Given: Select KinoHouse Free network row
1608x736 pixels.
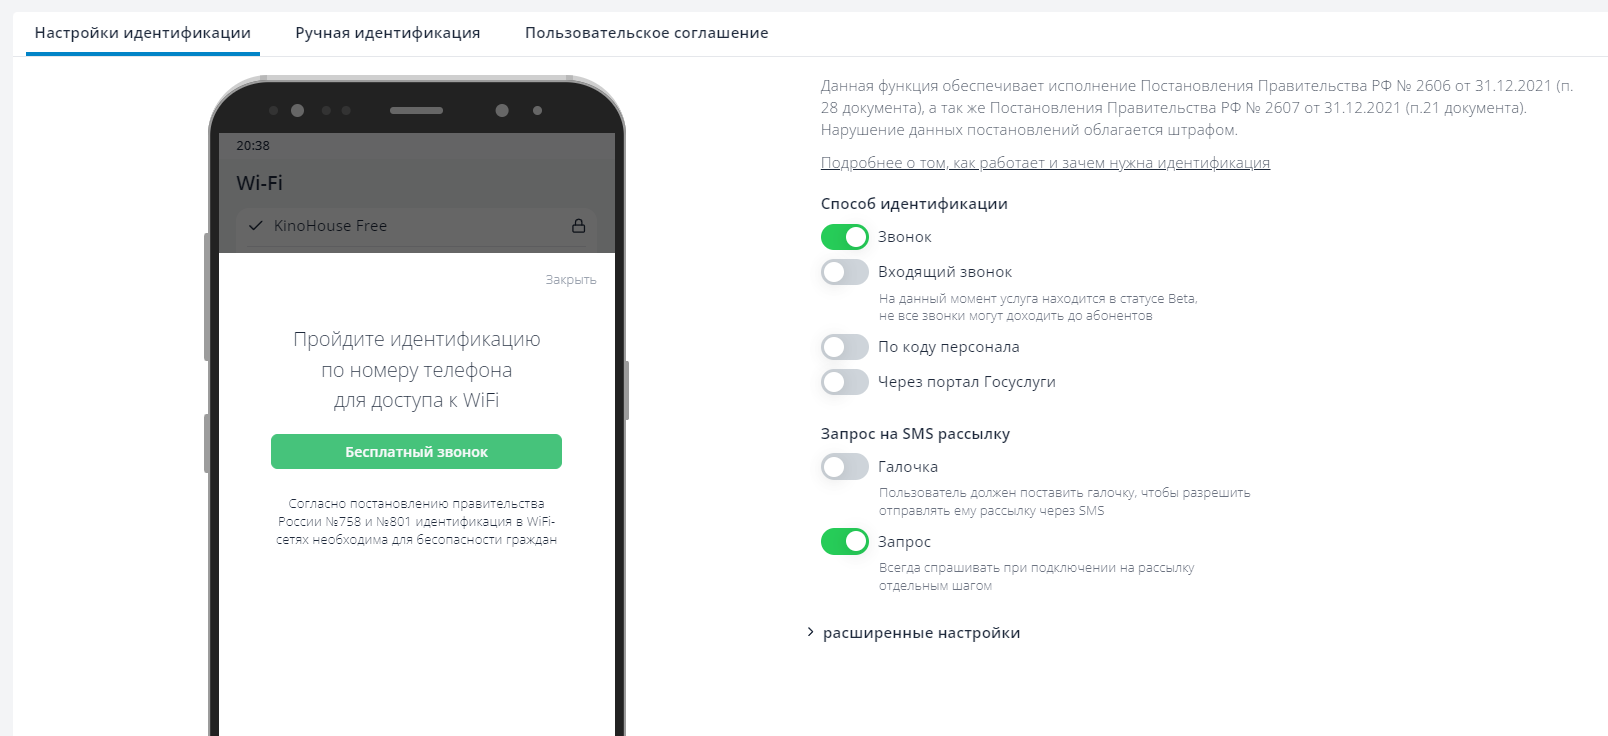Looking at the screenshot, I should pos(417,226).
